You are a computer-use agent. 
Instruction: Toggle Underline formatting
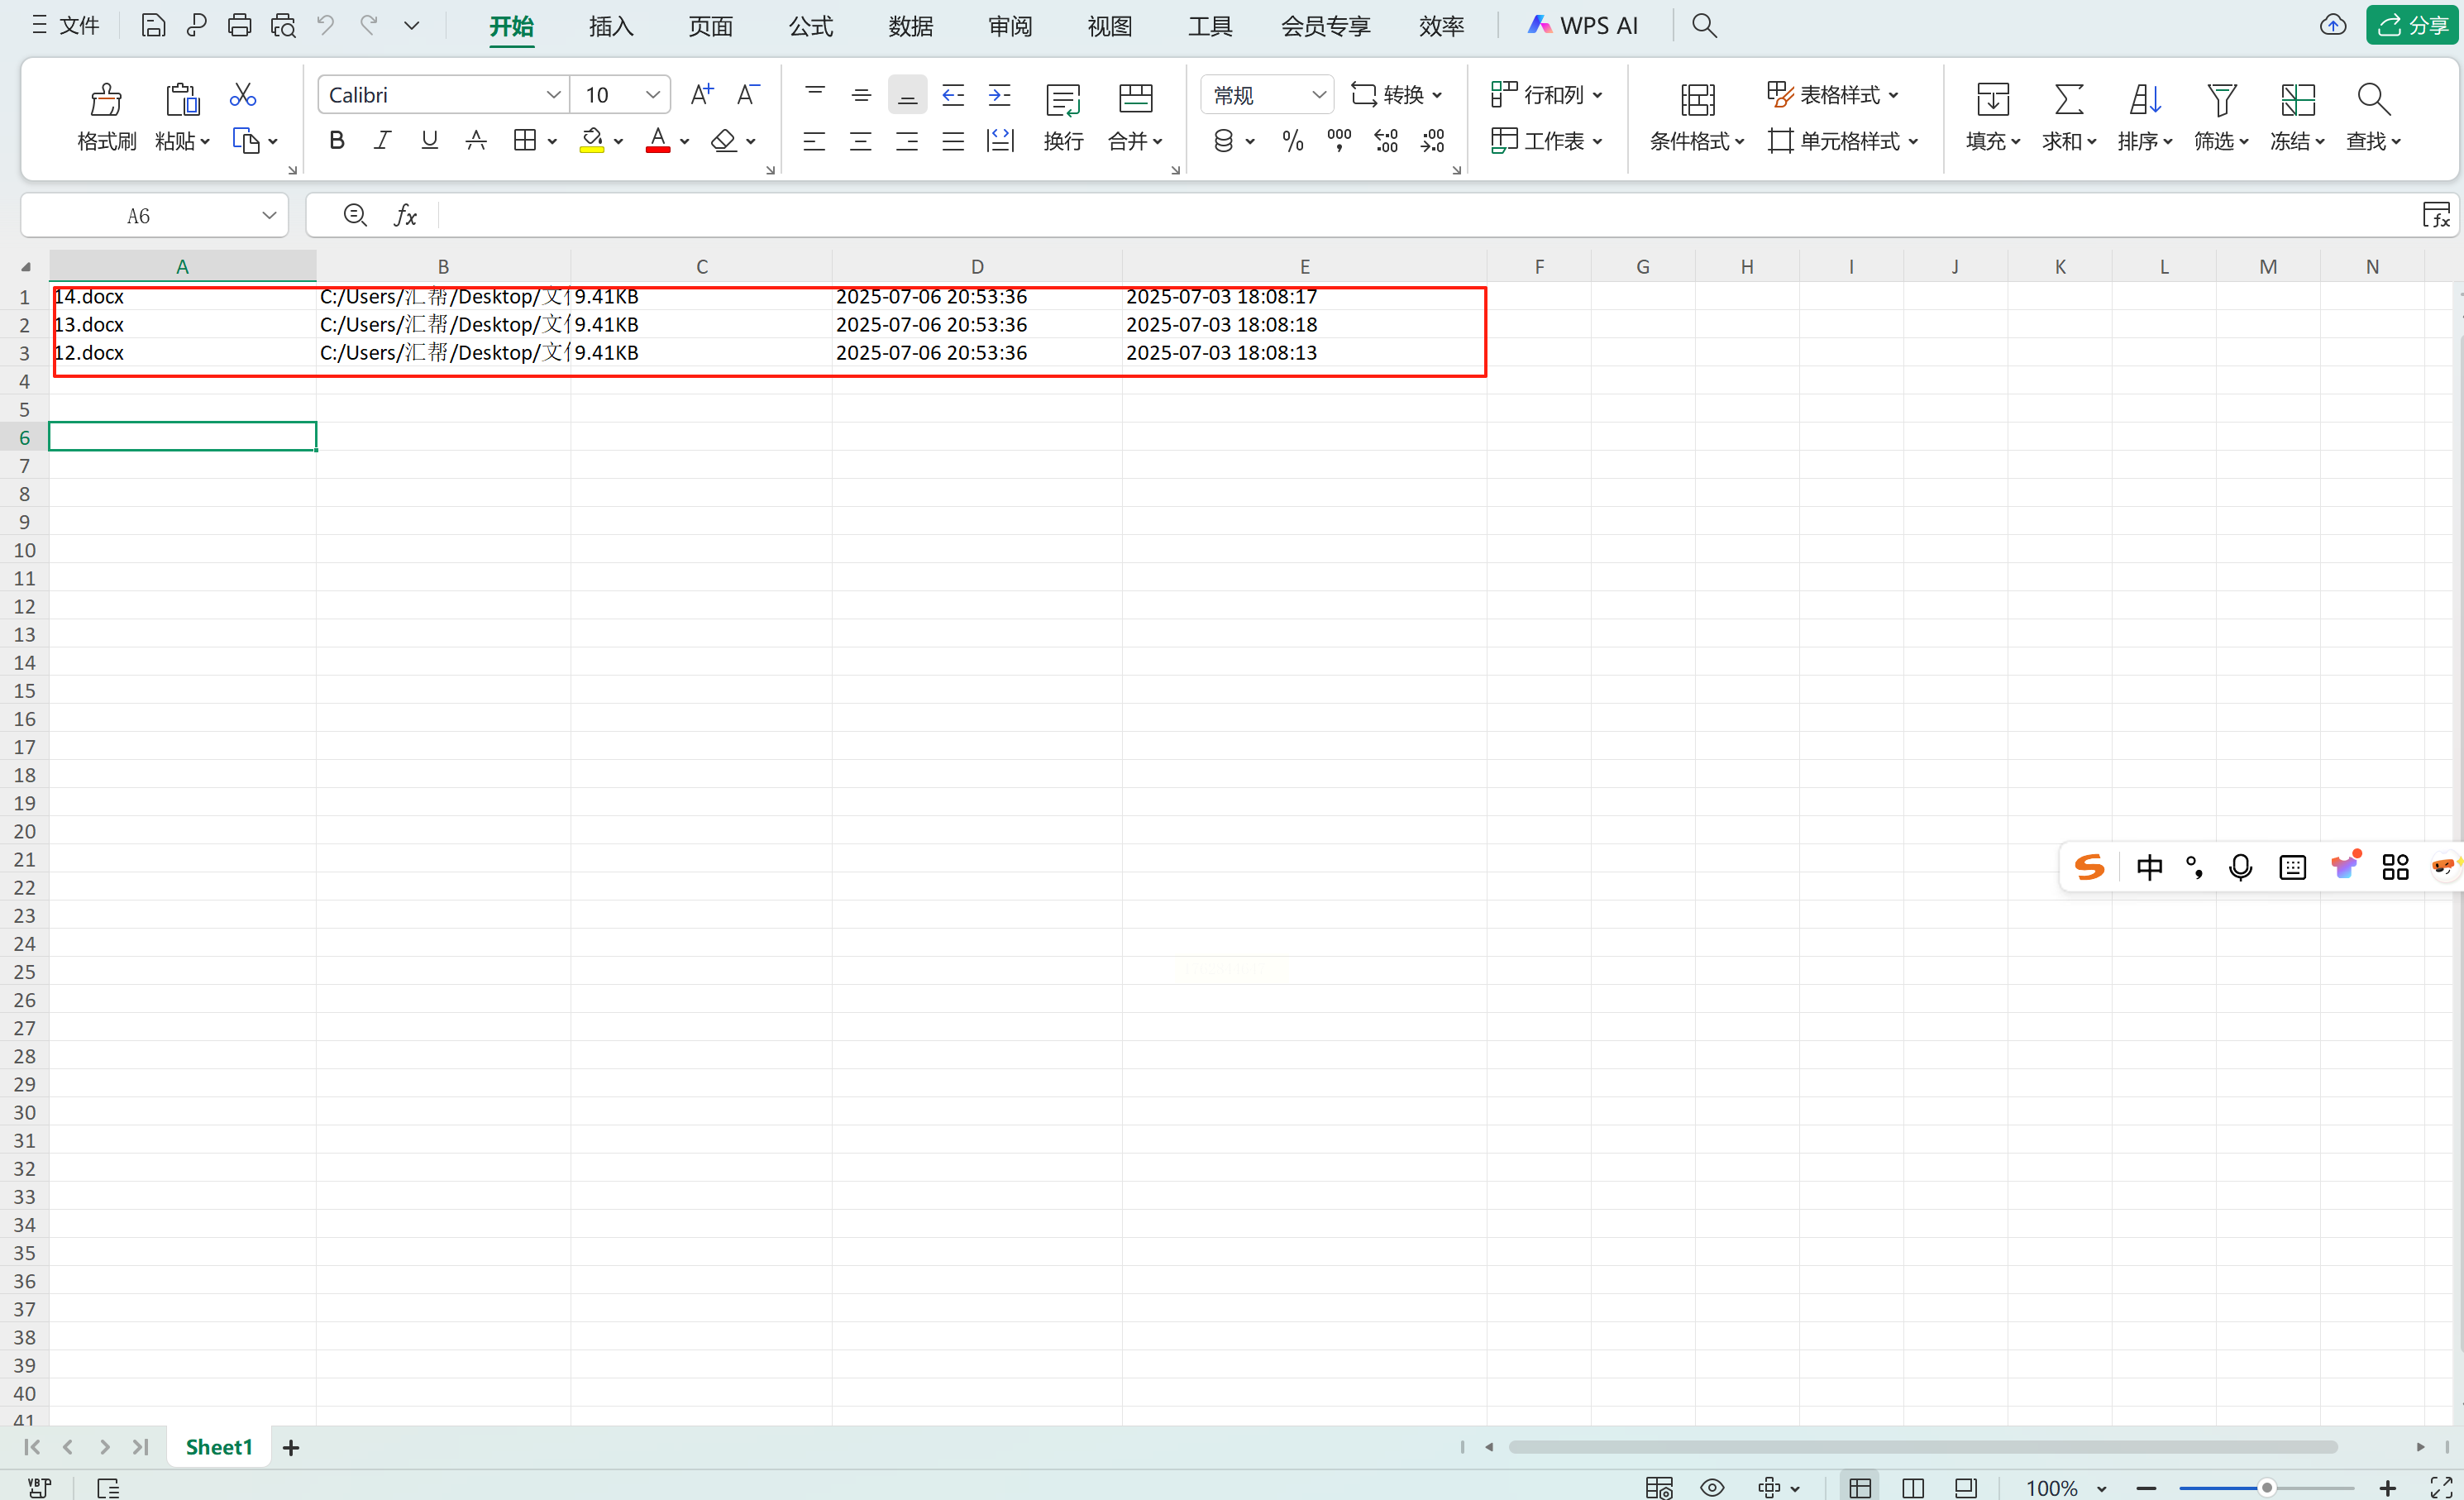click(429, 141)
